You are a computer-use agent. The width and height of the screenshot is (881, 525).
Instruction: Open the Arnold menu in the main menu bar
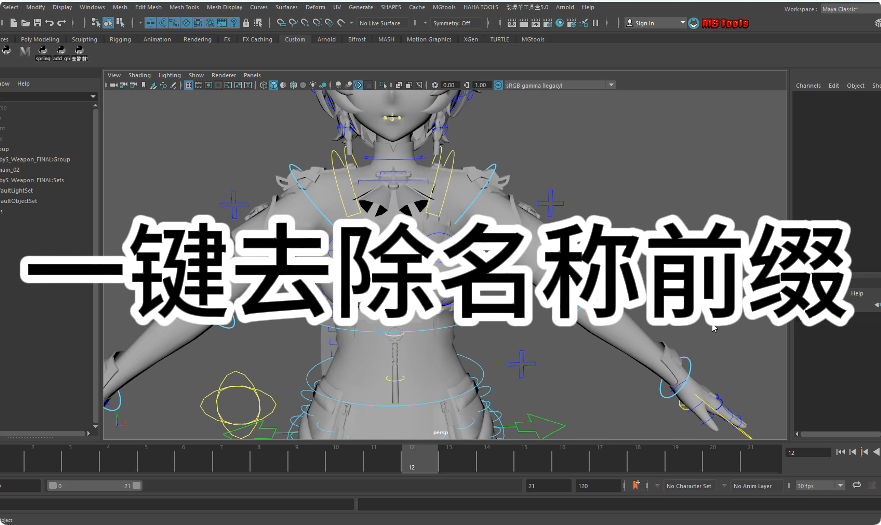click(x=565, y=7)
